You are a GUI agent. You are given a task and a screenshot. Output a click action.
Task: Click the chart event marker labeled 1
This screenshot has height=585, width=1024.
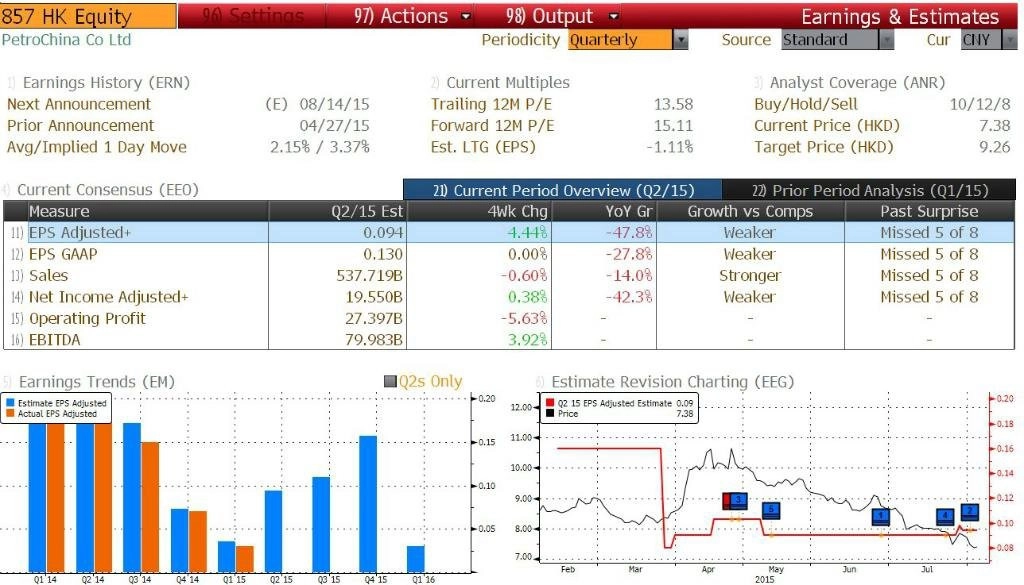[x=881, y=517]
